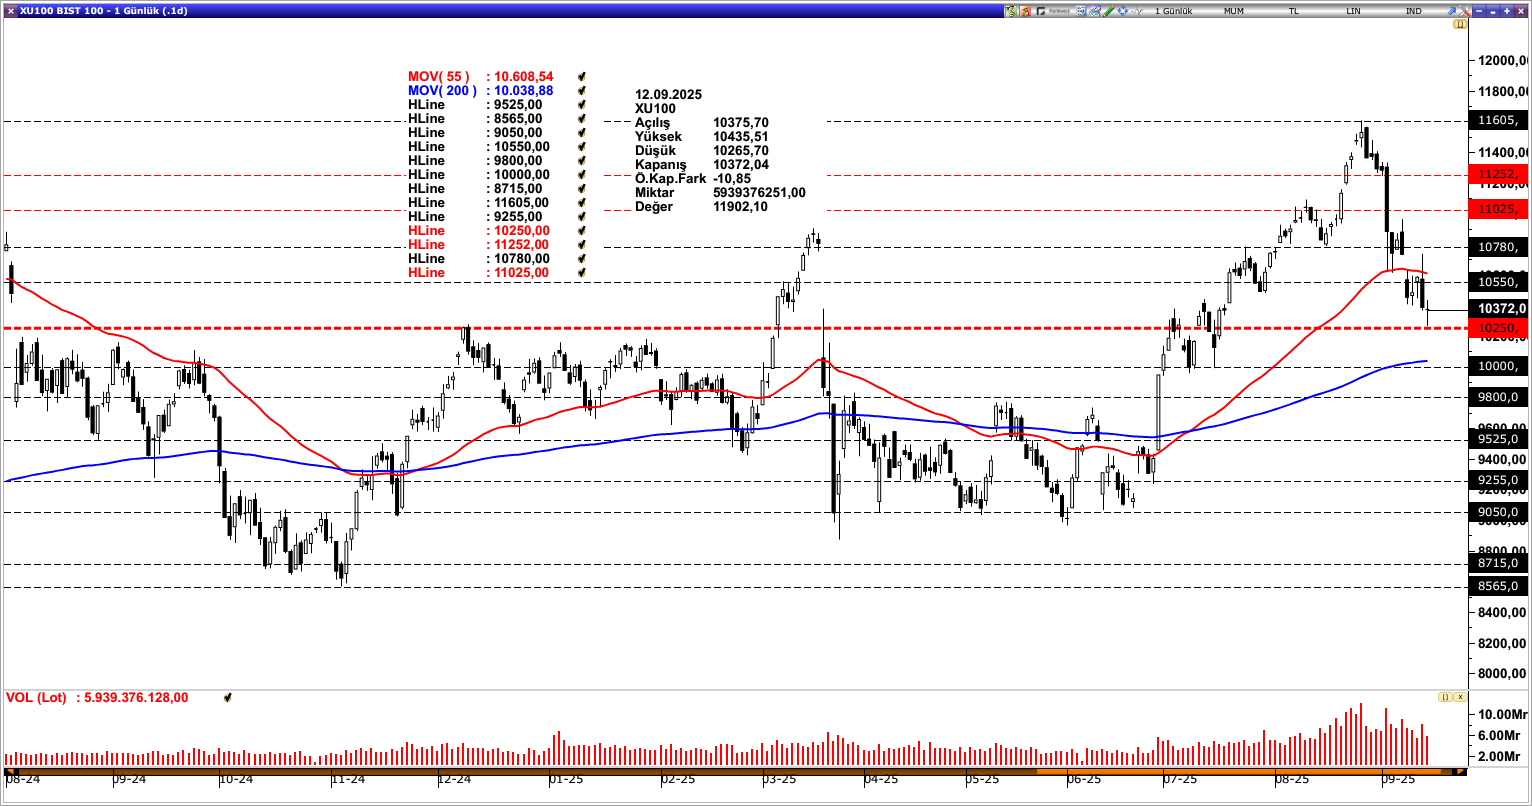The image size is (1532, 806).
Task: Click the Yüksek 10435,51 value
Action: click(x=741, y=137)
